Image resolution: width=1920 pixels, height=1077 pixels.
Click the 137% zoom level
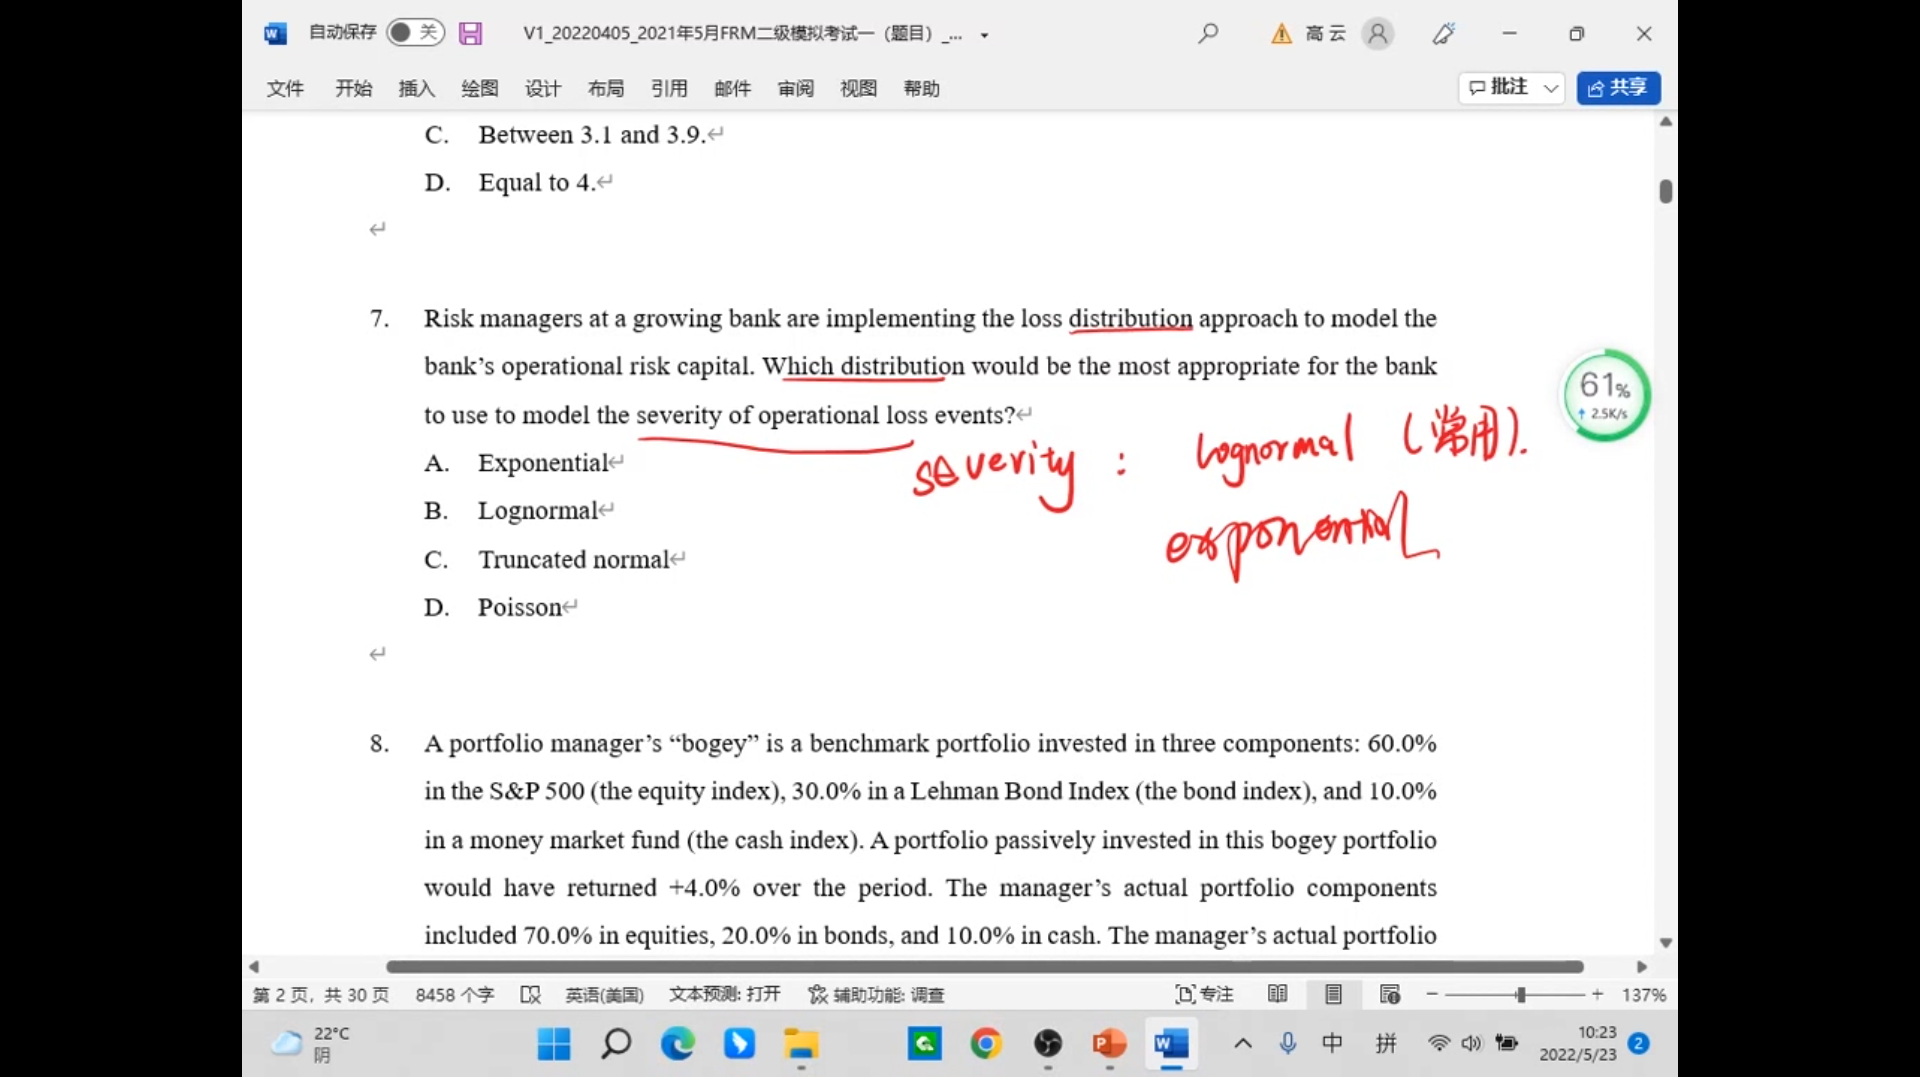(x=1643, y=995)
